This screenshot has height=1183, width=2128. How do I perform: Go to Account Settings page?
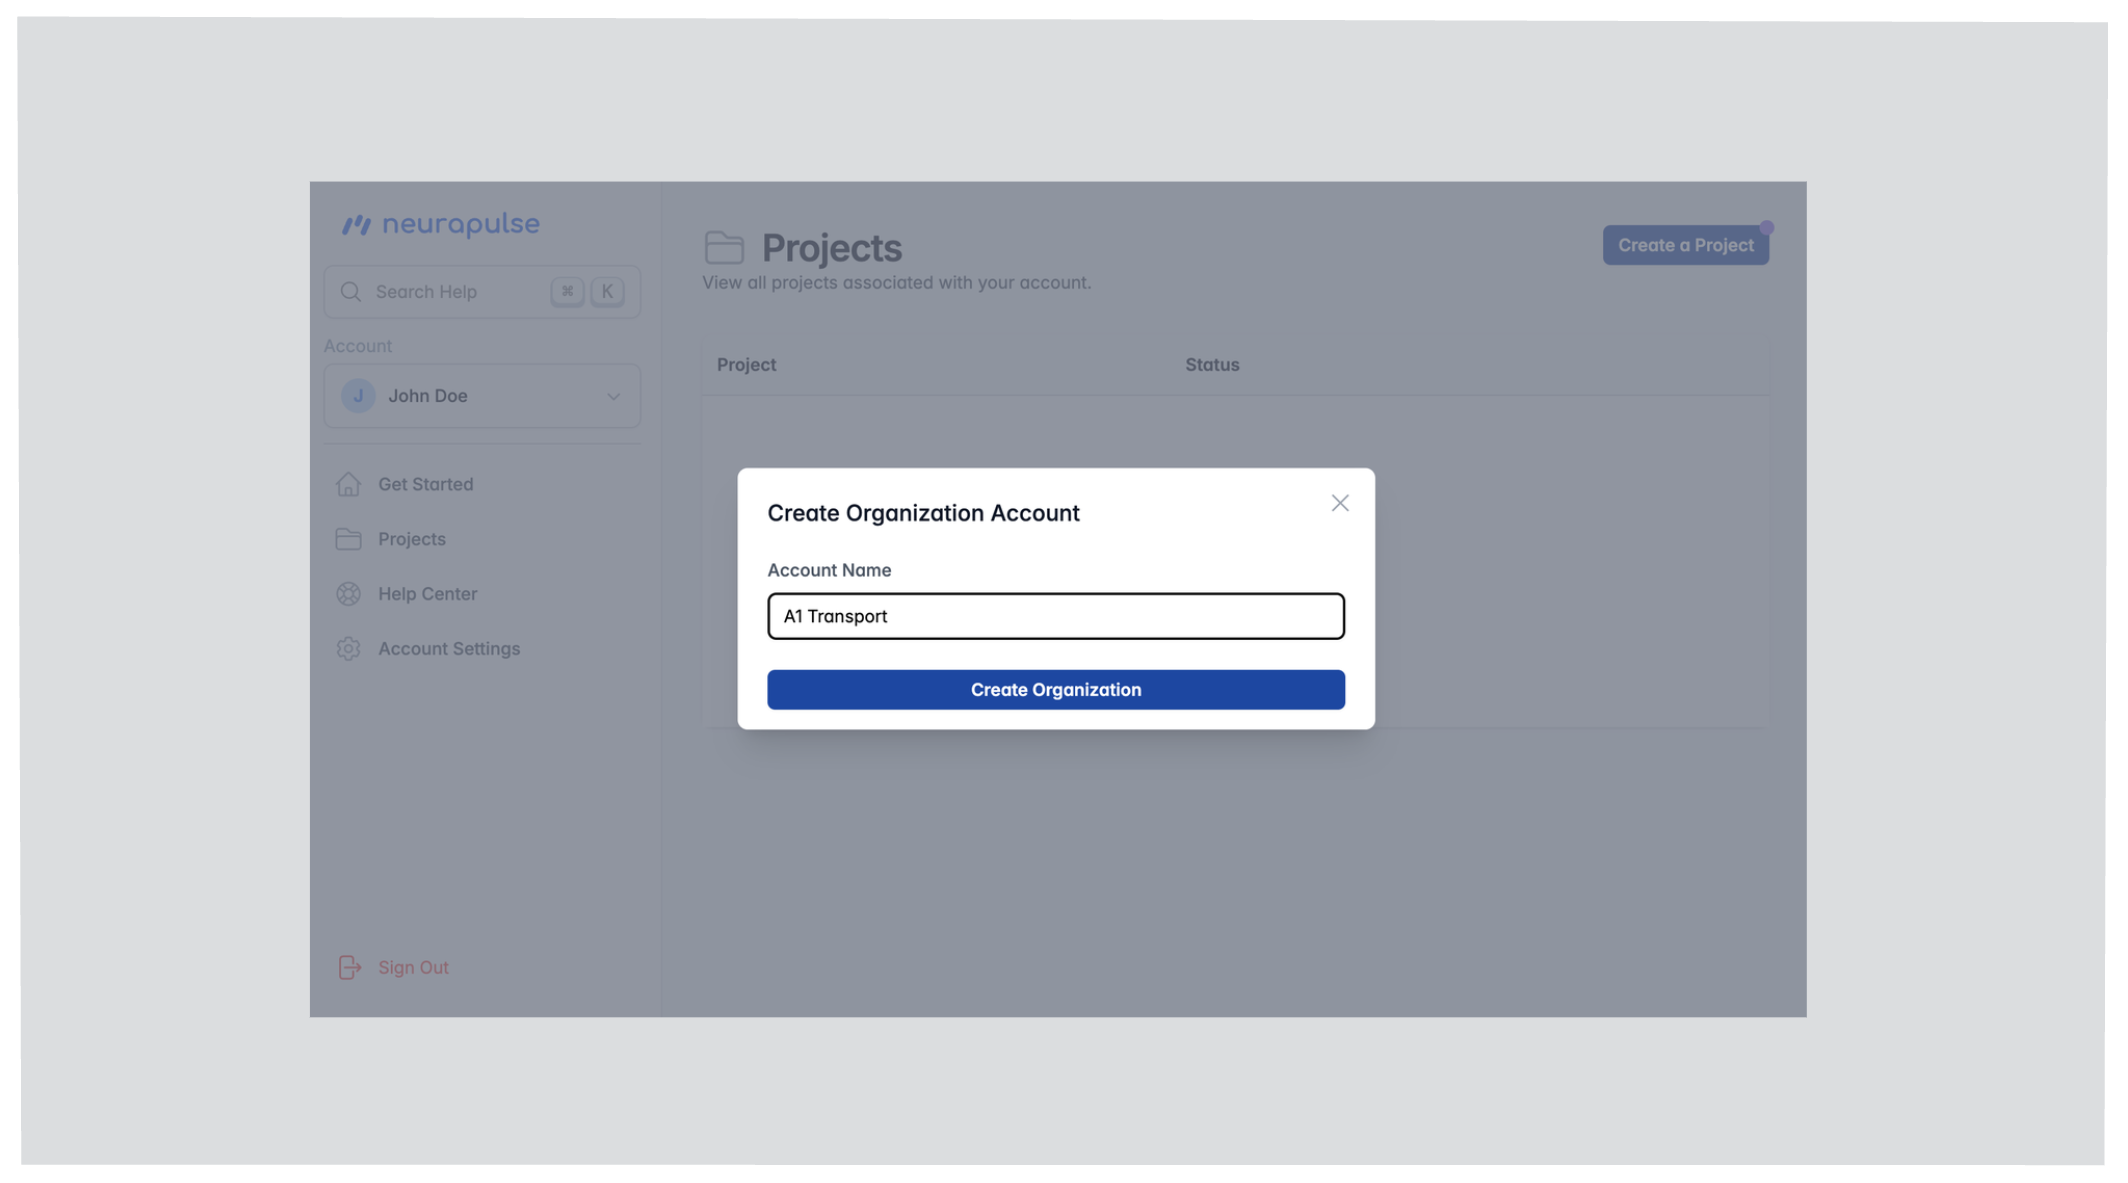448,649
